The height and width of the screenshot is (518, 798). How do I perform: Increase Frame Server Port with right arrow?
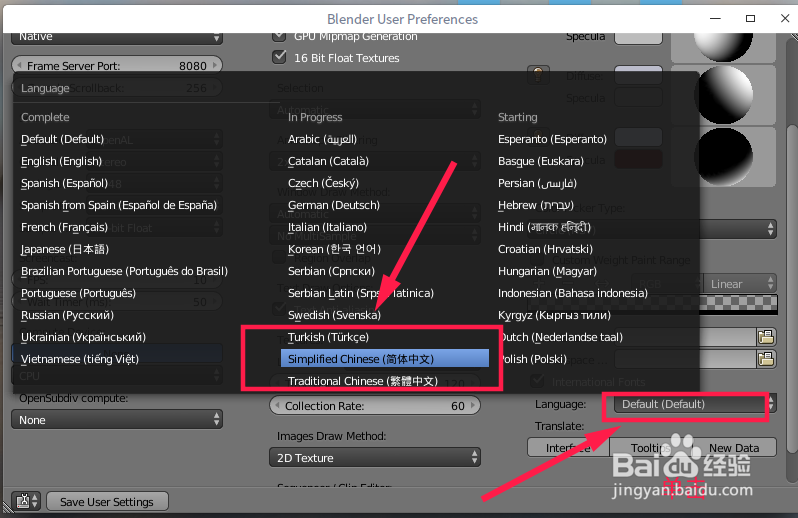(x=215, y=65)
